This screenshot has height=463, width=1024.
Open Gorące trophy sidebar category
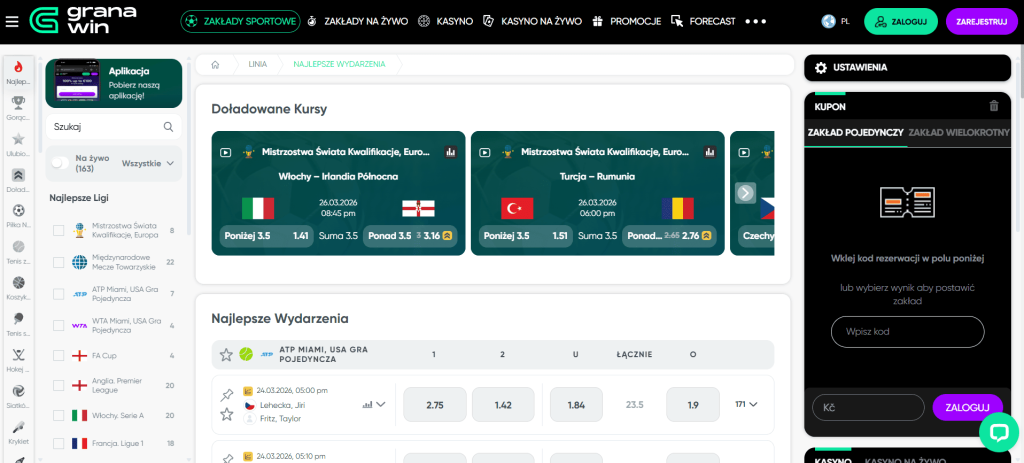click(18, 103)
